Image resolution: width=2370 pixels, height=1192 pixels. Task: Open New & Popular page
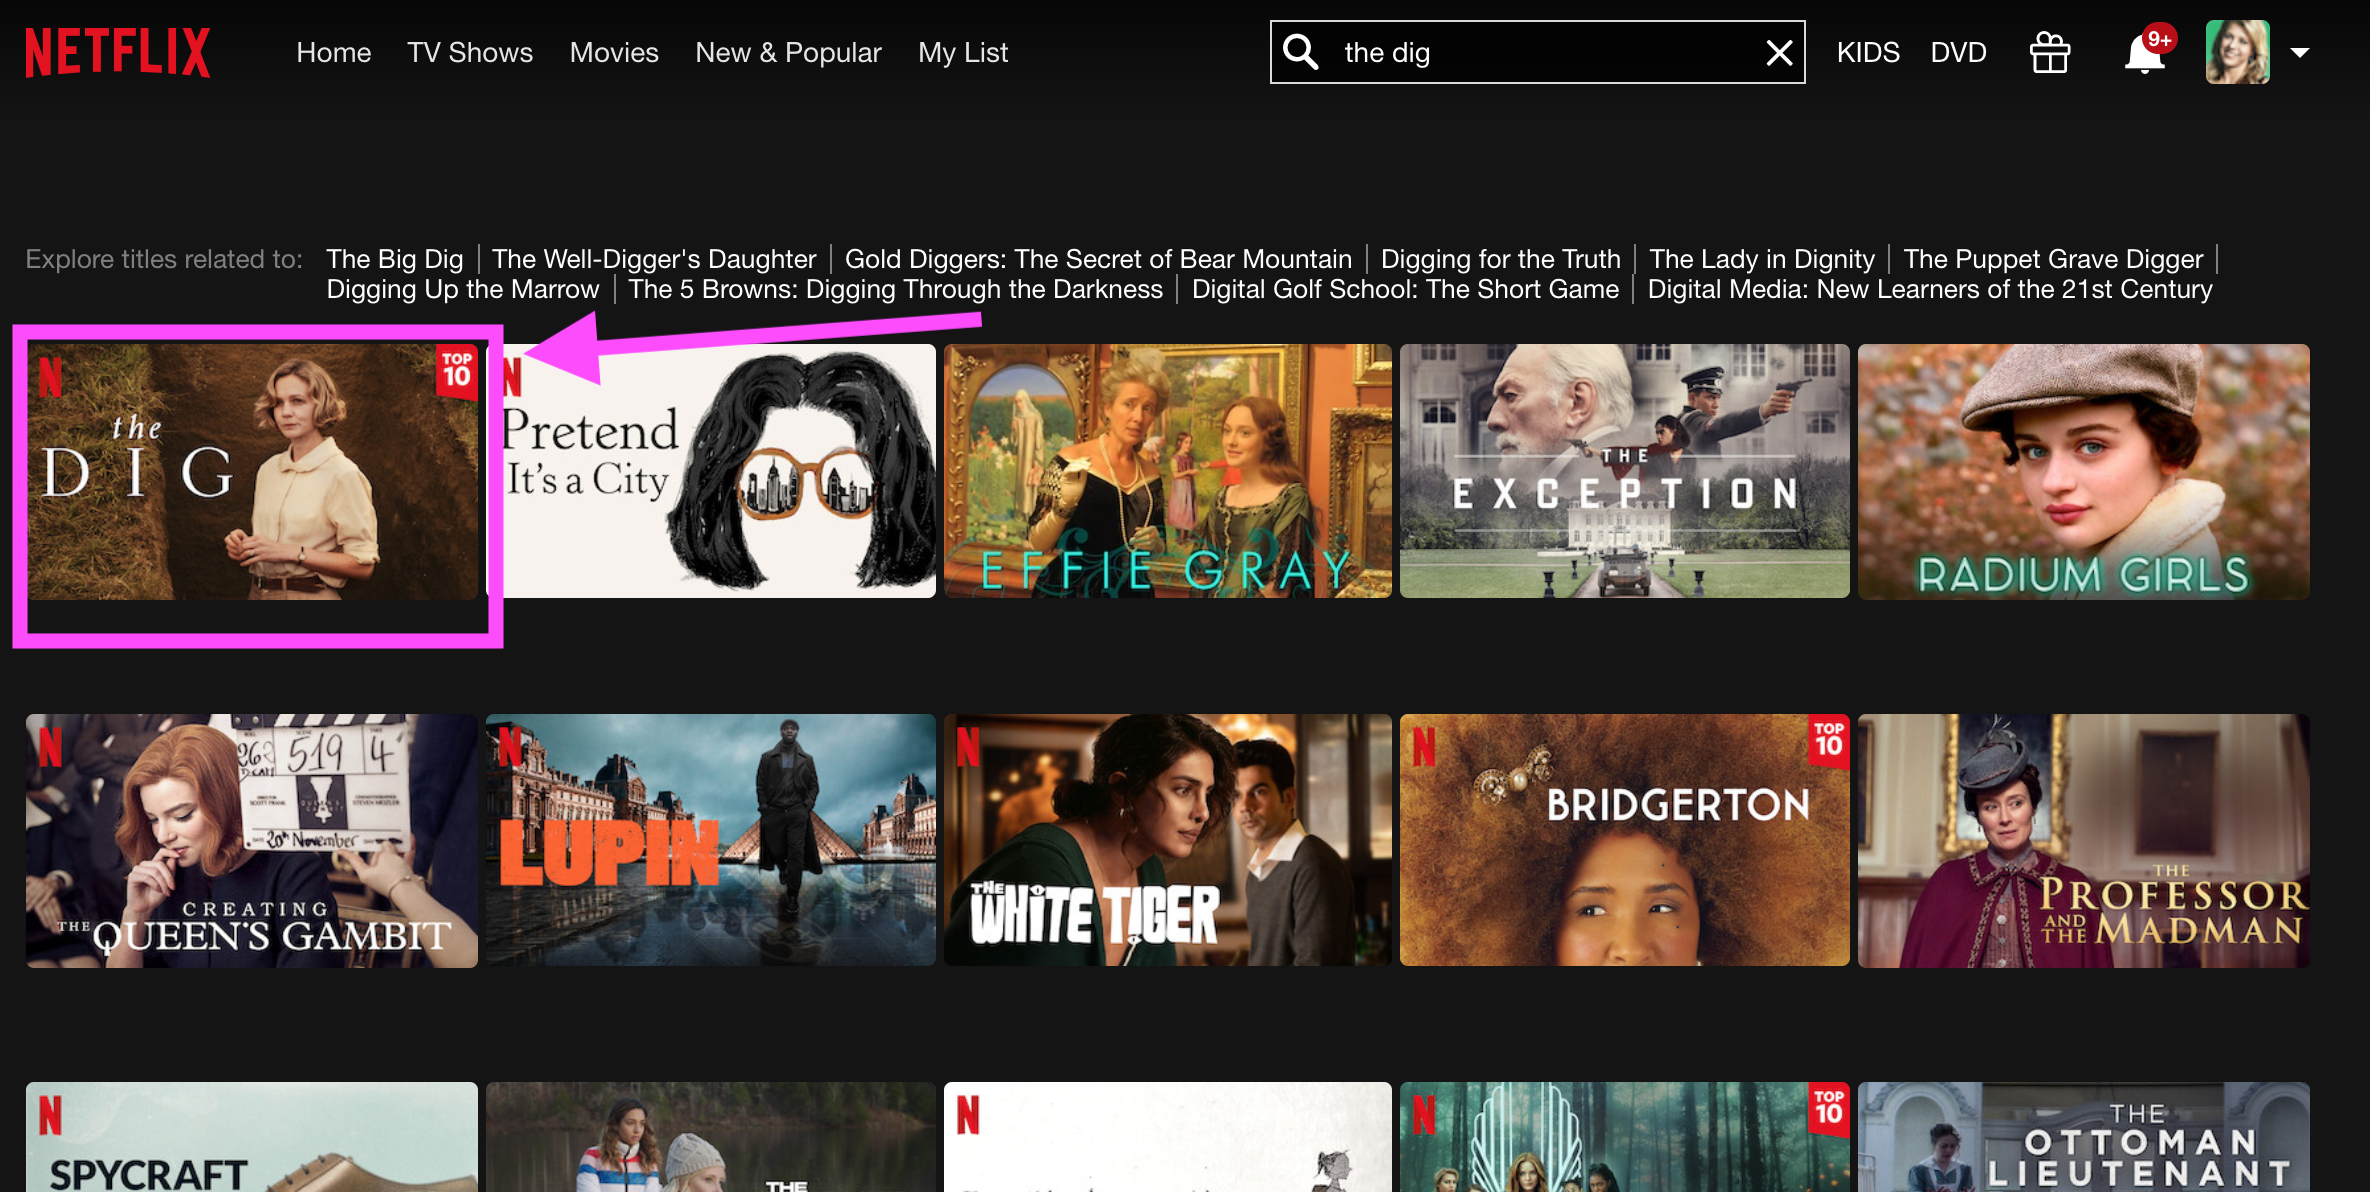tap(788, 52)
